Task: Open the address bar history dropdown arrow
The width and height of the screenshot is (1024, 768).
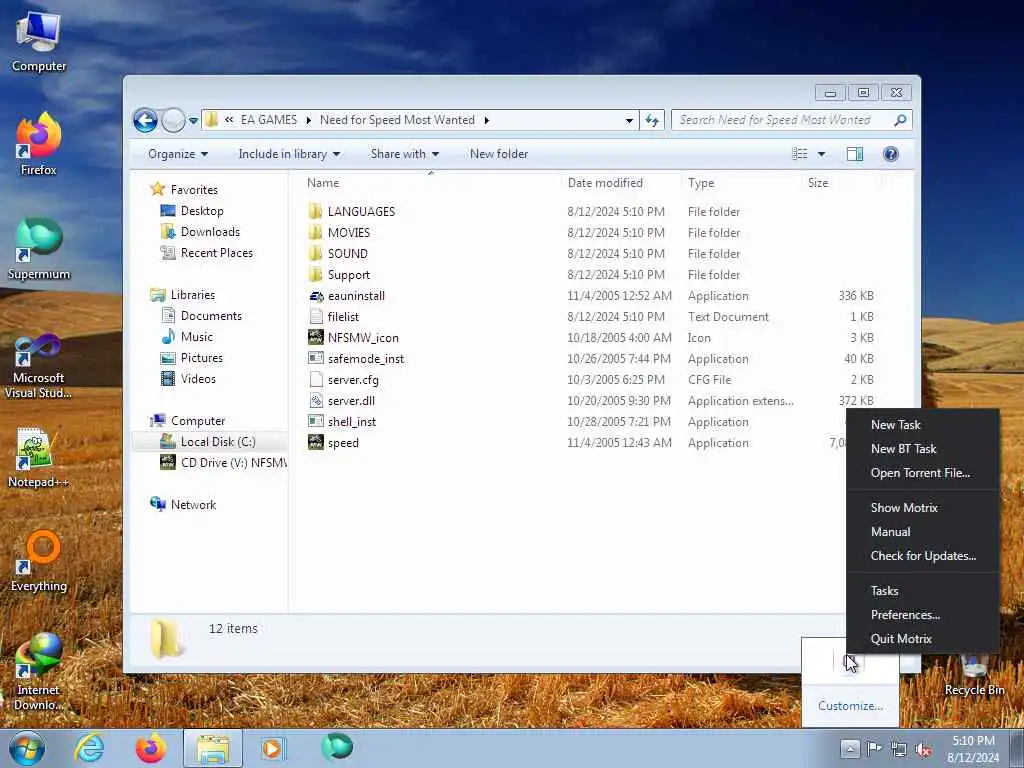Action: (629, 121)
